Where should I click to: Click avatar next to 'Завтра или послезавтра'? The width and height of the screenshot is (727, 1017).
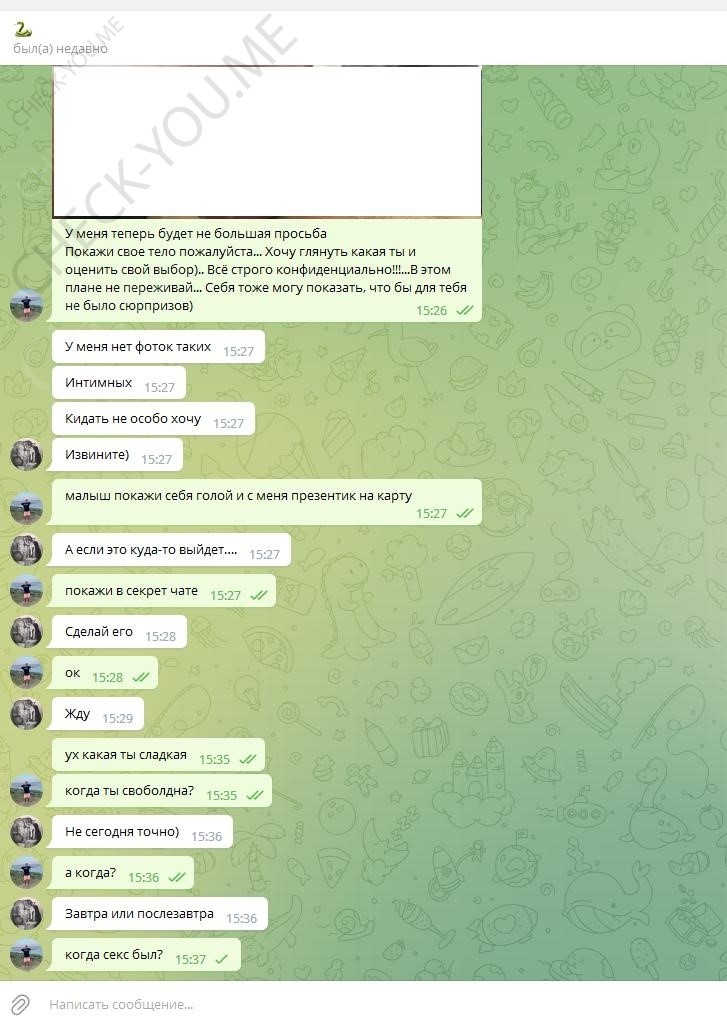pos(27,913)
